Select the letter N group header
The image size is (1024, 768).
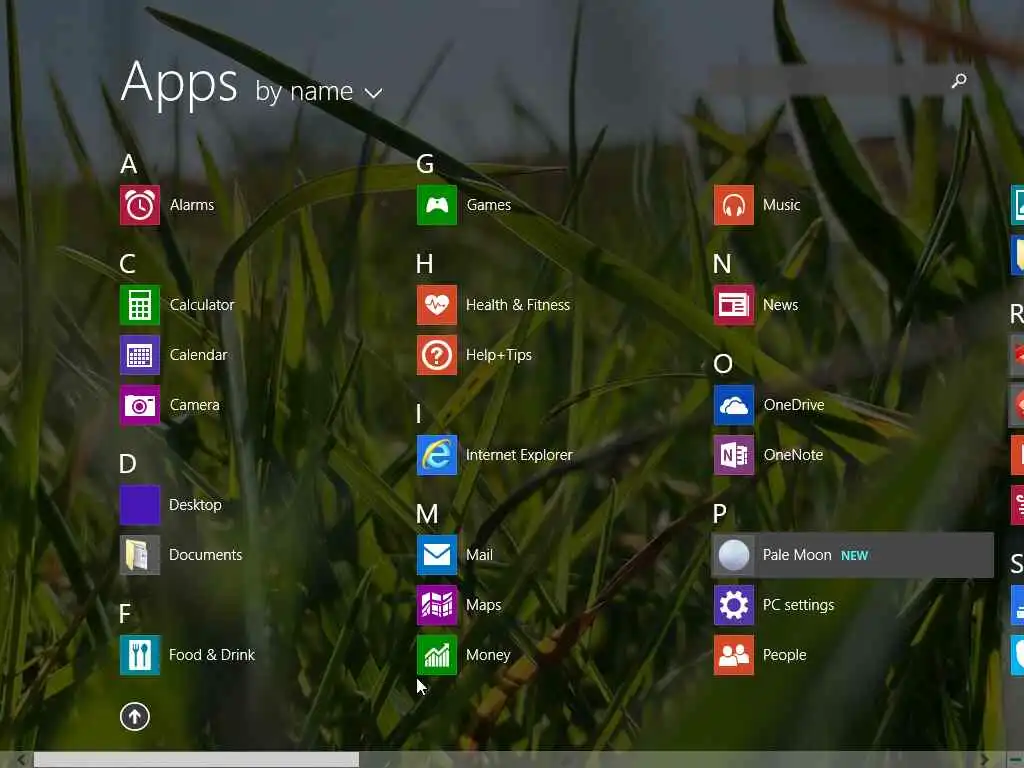[x=722, y=264]
